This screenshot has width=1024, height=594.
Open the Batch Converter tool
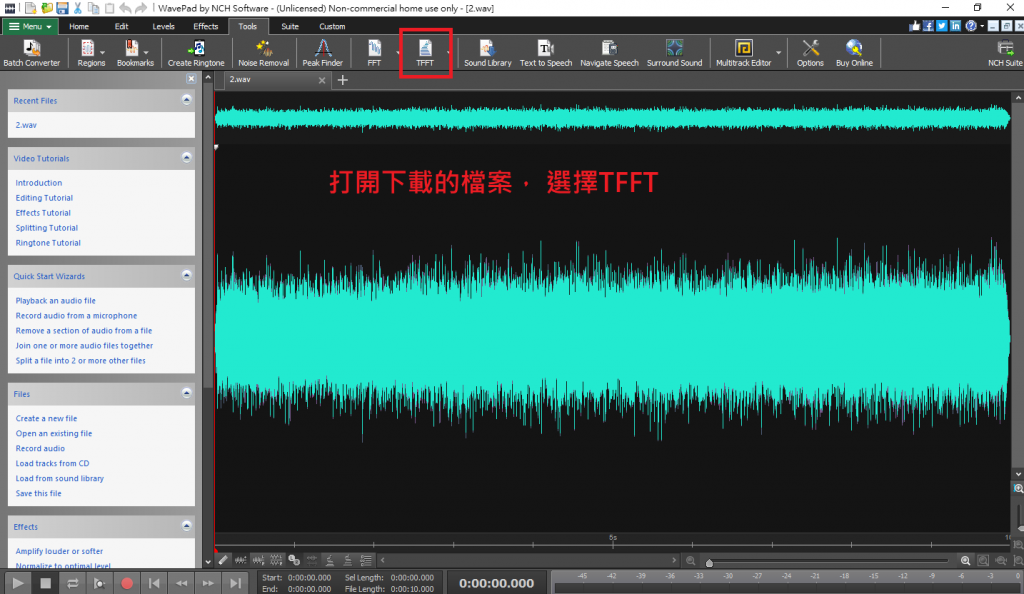click(31, 53)
